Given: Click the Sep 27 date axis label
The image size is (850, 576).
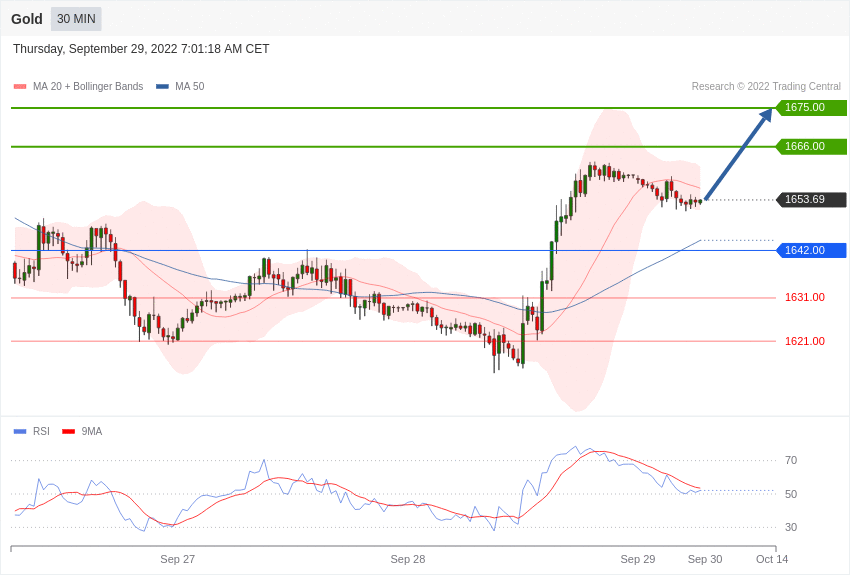Looking at the screenshot, I should pos(177,559).
